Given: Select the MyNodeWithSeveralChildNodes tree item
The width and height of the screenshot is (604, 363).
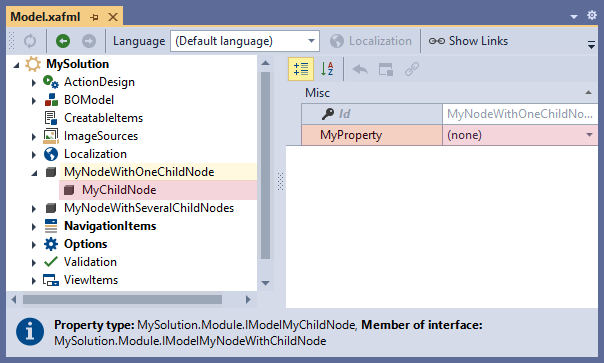Looking at the screenshot, I should [x=149, y=208].
